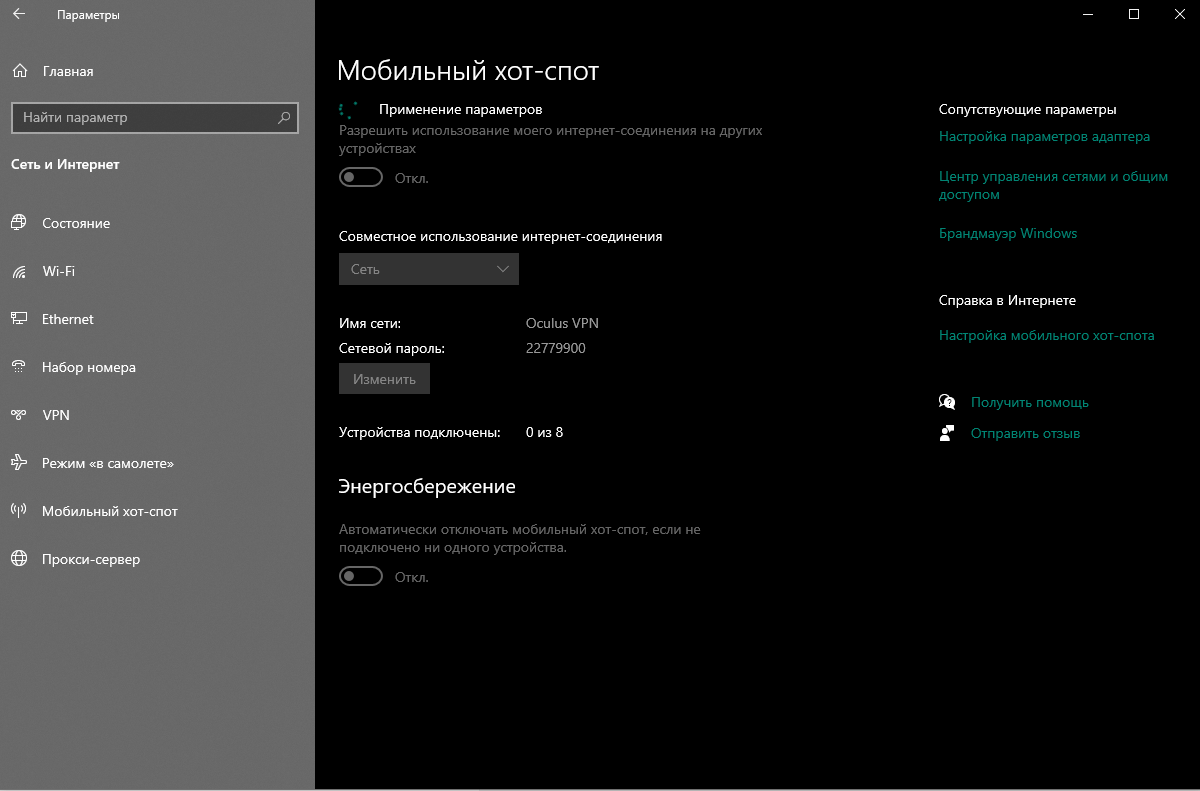Click the Энергосбережение heading
Viewport: 1200px width, 791px height.
427,487
